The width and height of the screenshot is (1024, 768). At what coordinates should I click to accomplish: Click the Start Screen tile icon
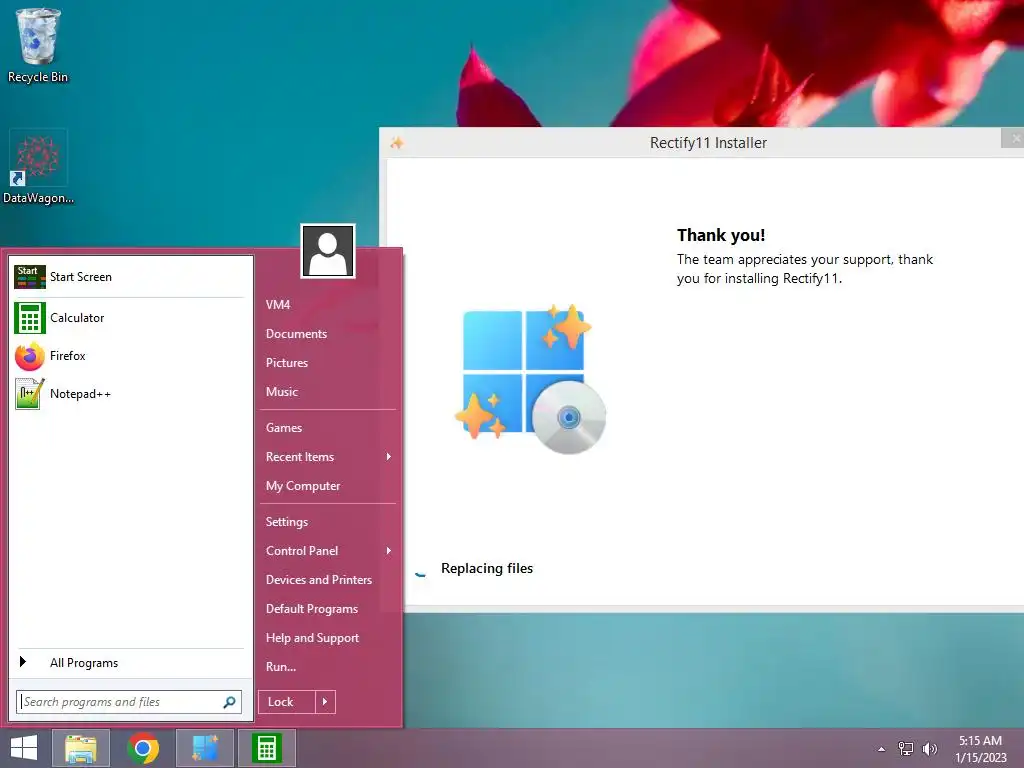pyautogui.click(x=30, y=277)
